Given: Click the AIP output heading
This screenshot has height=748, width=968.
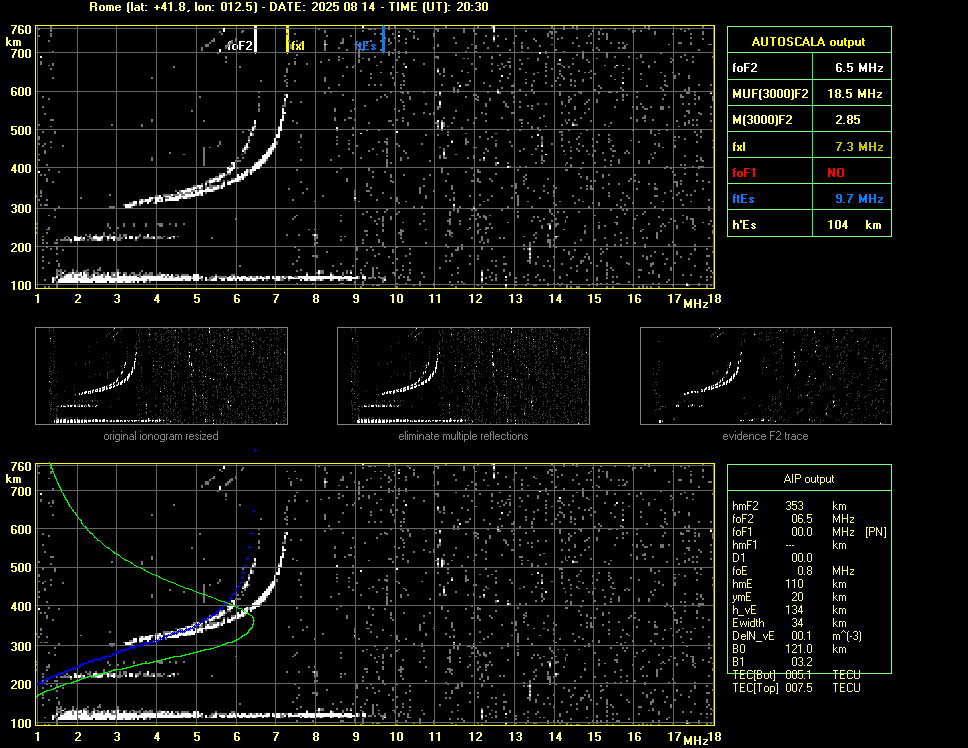Looking at the screenshot, I should click(809, 479).
